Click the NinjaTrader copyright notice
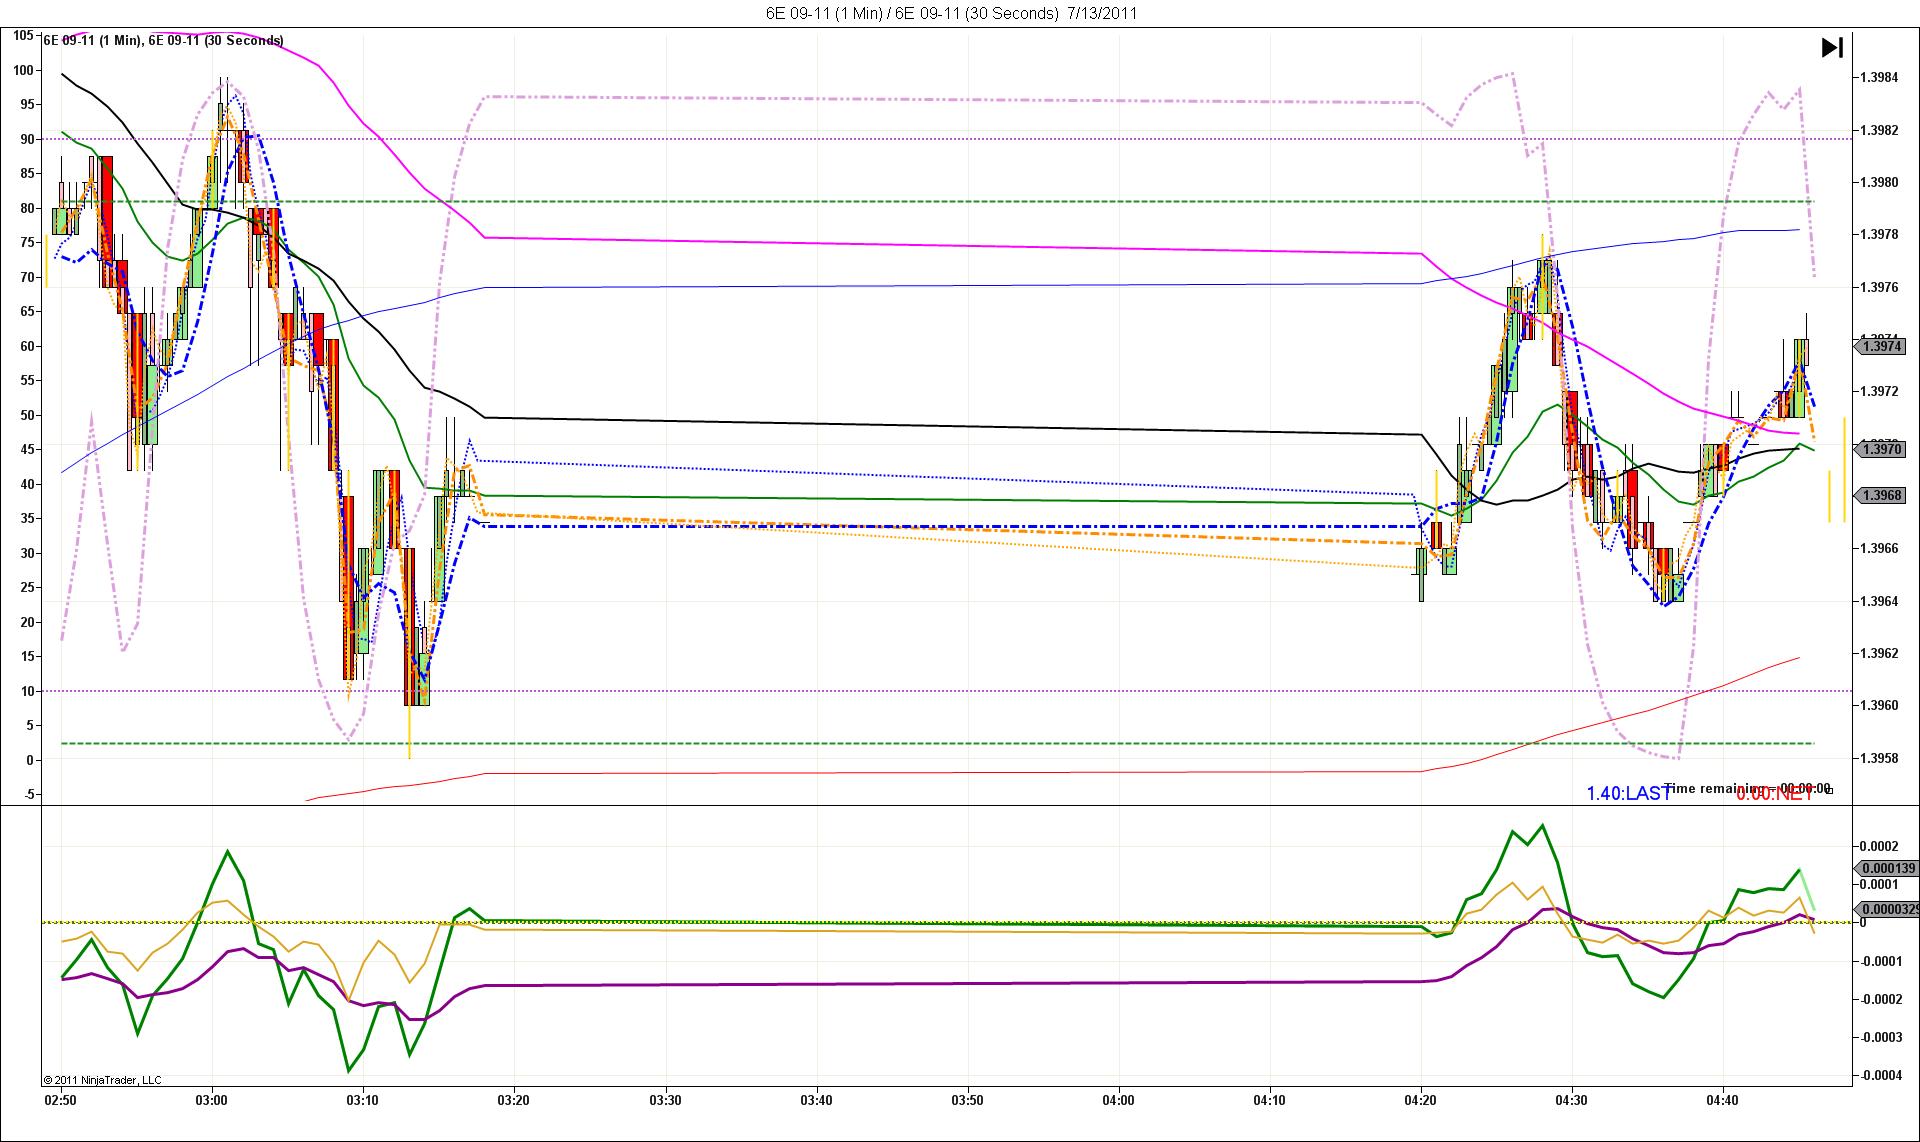Image resolution: width=1920 pixels, height=1142 pixels. point(102,1080)
